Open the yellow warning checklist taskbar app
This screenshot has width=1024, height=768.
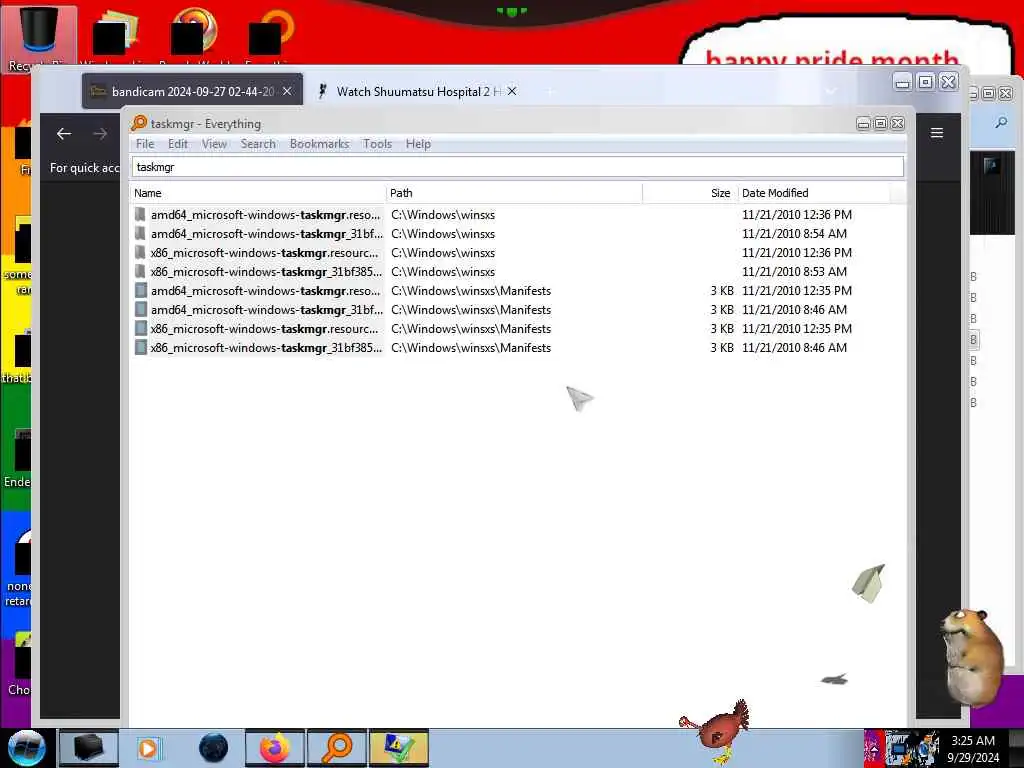pos(399,748)
